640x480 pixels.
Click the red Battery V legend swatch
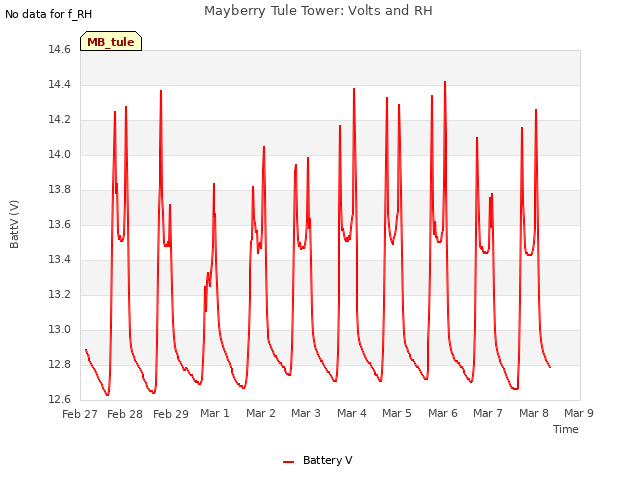[289, 462]
